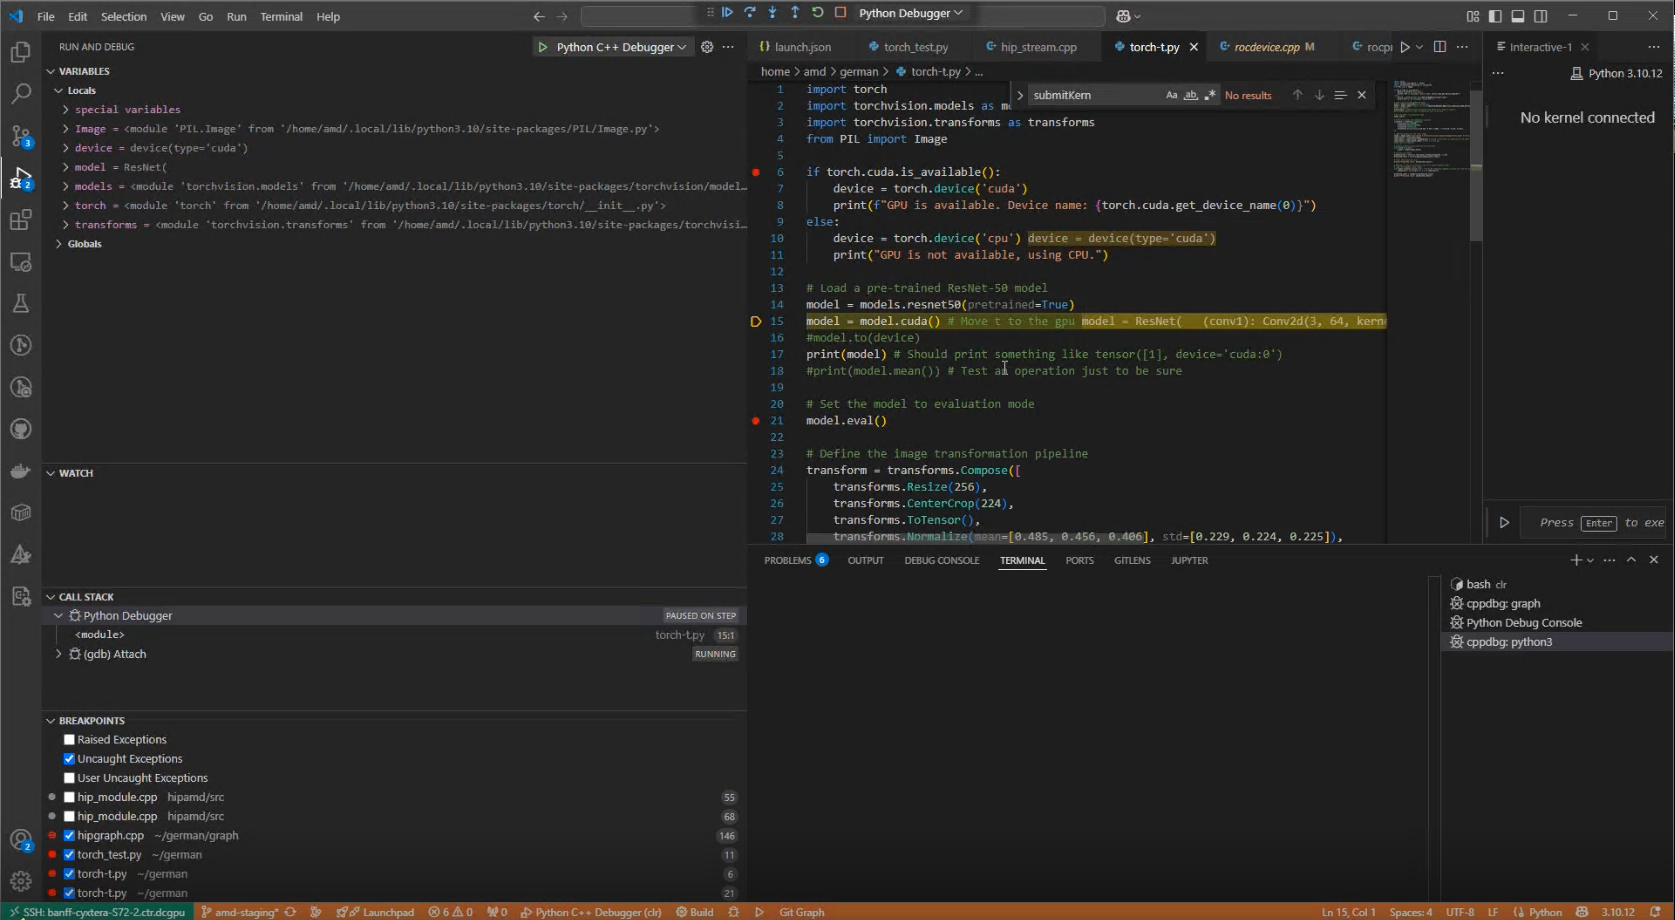The image size is (1675, 920).
Task: Open the Extensions view in activity bar
Action: (x=20, y=220)
